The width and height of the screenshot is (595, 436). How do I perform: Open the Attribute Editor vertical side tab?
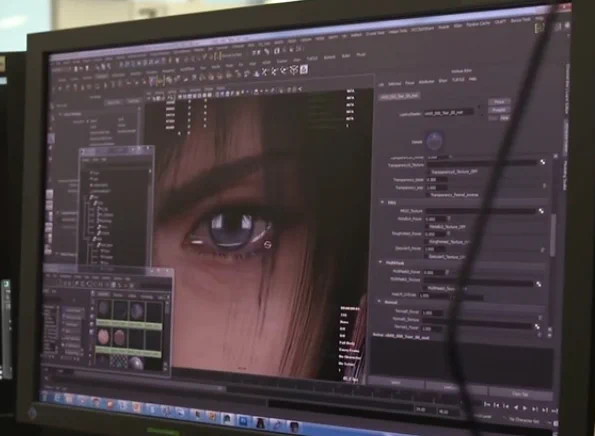565,137
